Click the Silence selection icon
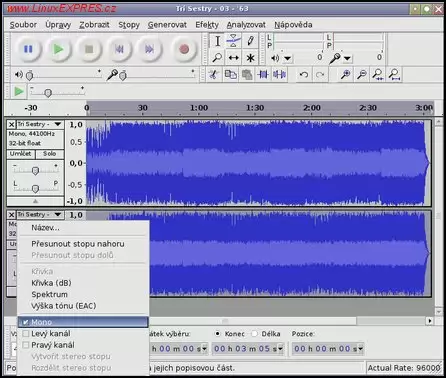This screenshot has width=446, height=378. coord(279,74)
